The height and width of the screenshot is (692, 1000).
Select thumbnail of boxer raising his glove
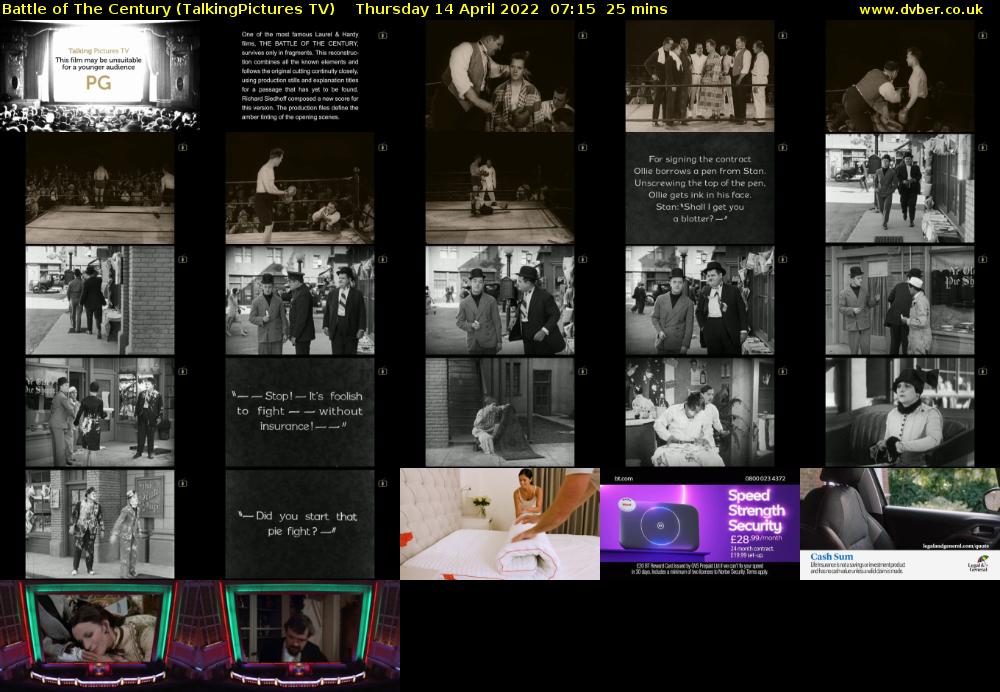[300, 188]
